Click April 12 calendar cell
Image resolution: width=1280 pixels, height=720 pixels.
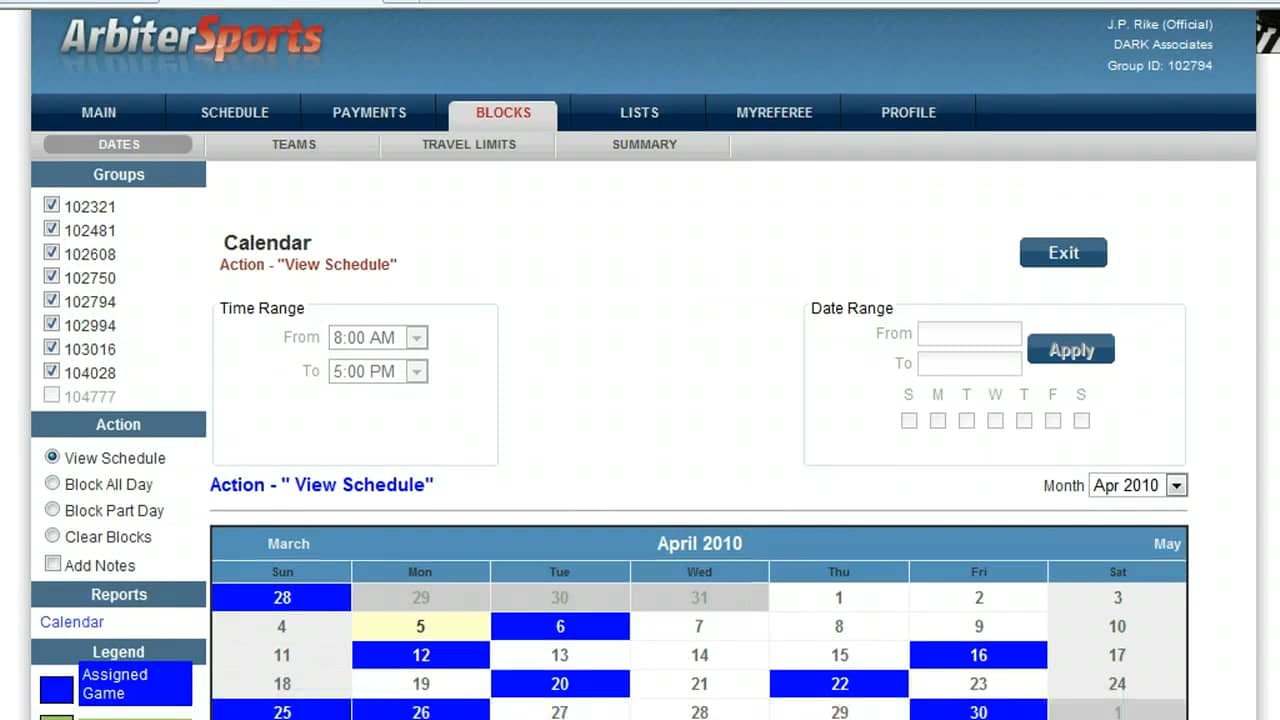pos(421,656)
